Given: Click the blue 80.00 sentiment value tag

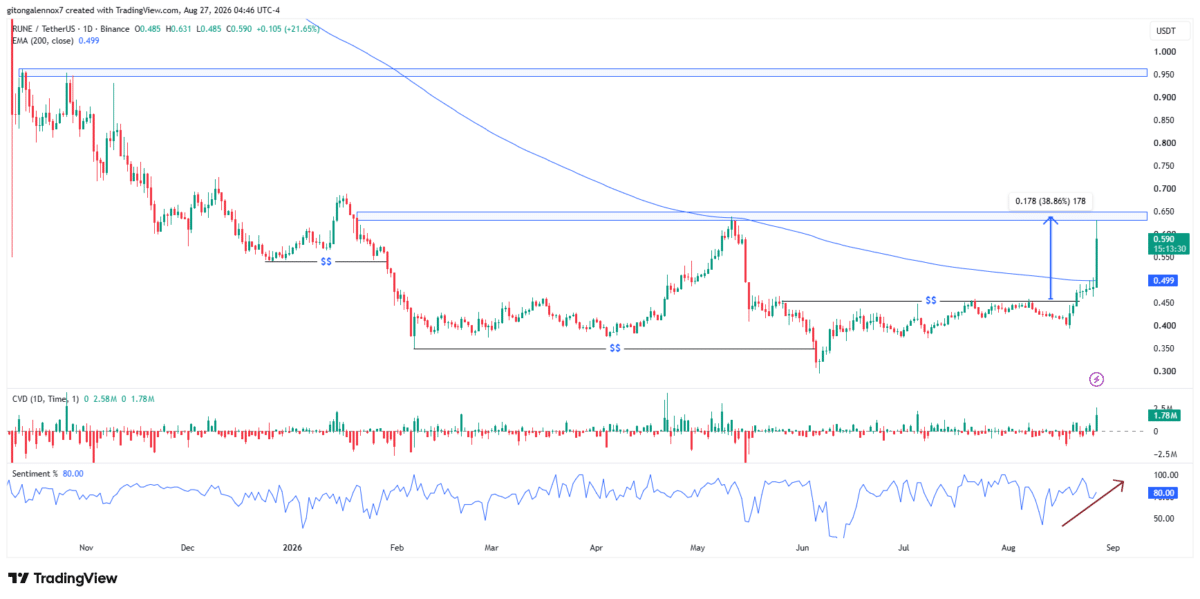Looking at the screenshot, I should click(1165, 492).
